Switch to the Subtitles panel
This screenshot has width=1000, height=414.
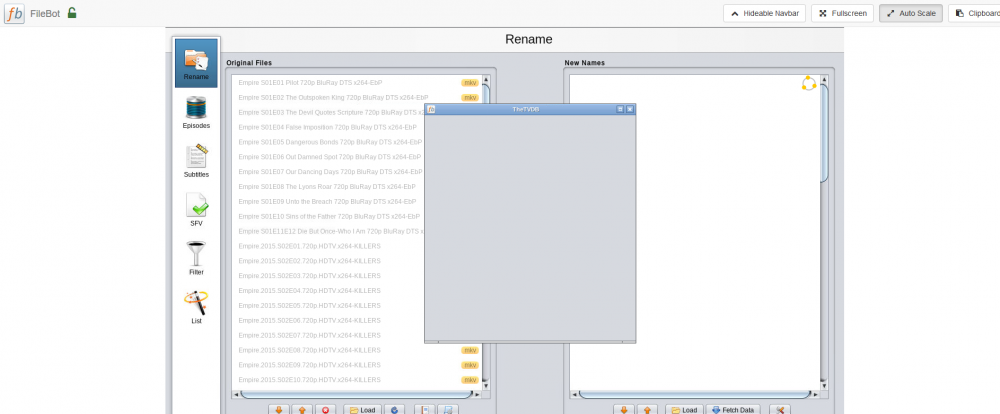click(x=196, y=161)
